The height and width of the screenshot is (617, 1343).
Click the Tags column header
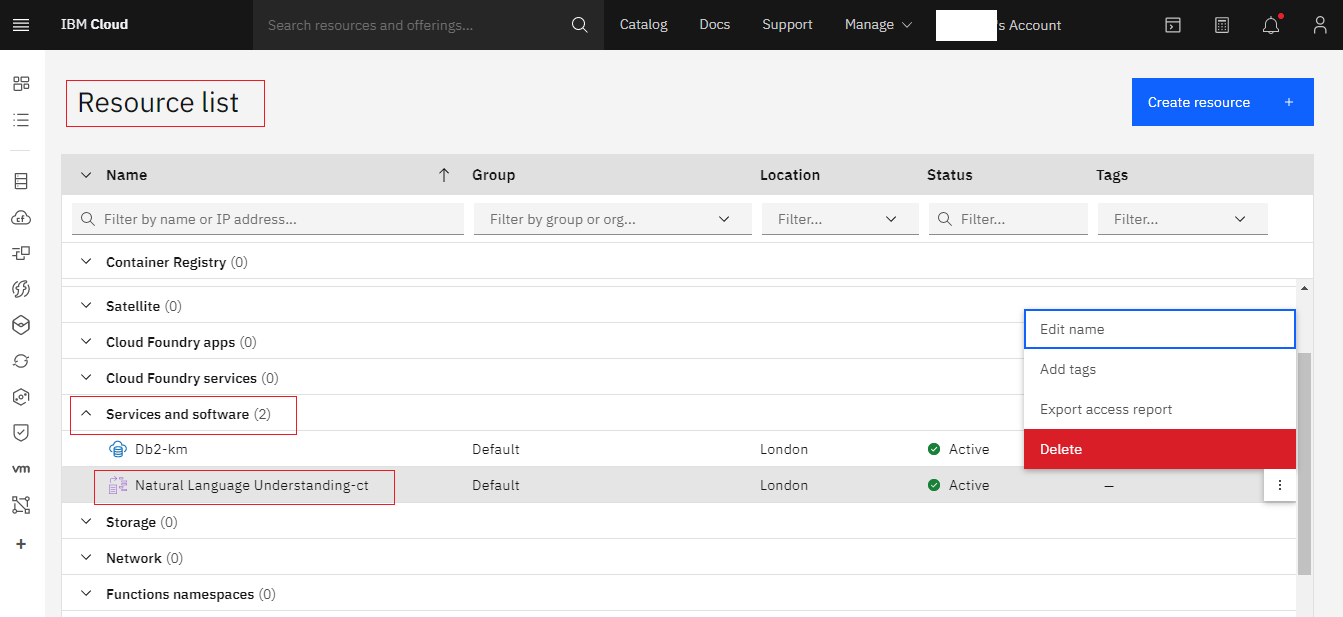[x=1112, y=175]
